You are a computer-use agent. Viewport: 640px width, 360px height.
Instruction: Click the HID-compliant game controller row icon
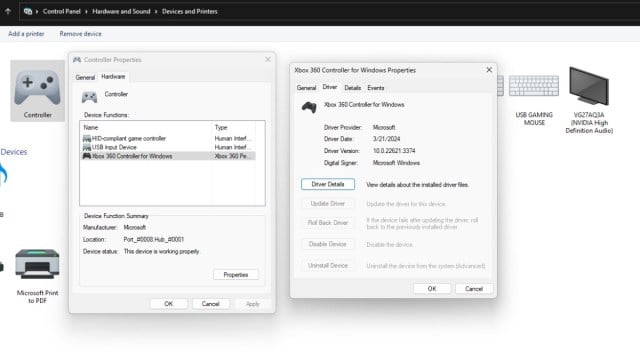(x=87, y=138)
